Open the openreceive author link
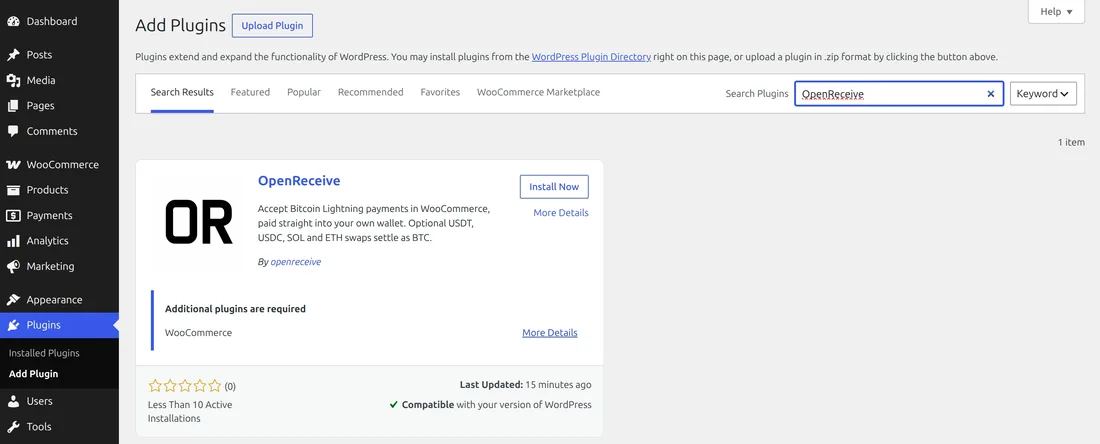Image resolution: width=1100 pixels, height=444 pixels. coord(295,262)
